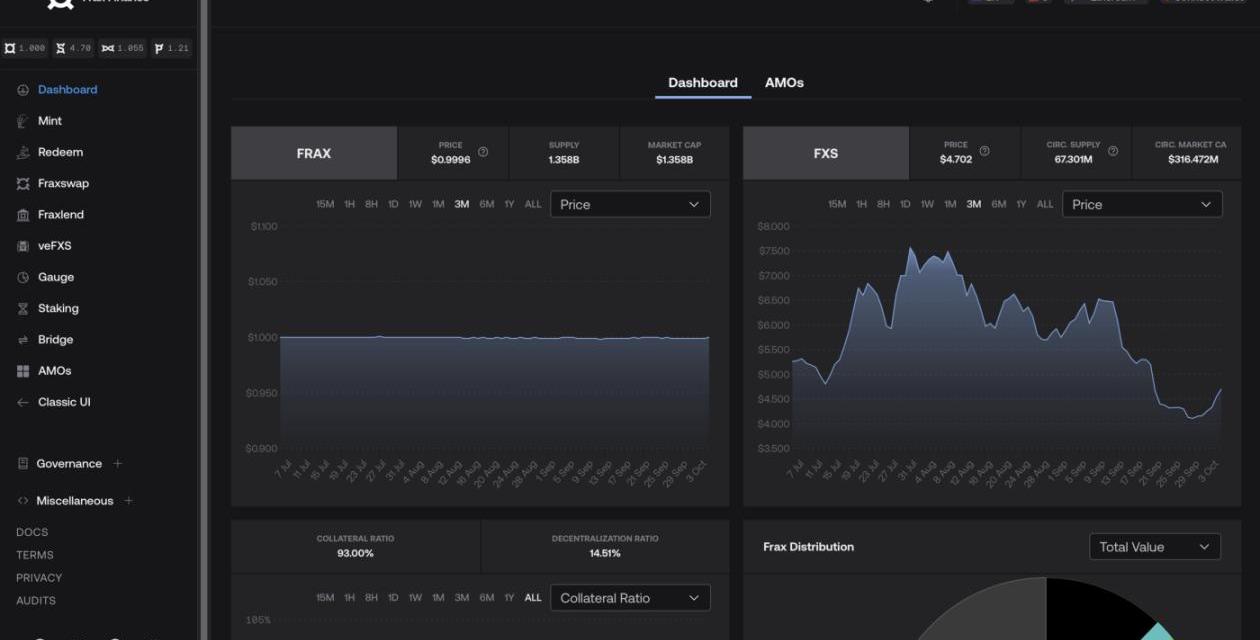
Task: Switch to the AMOs tab
Action: pyautogui.click(x=784, y=83)
